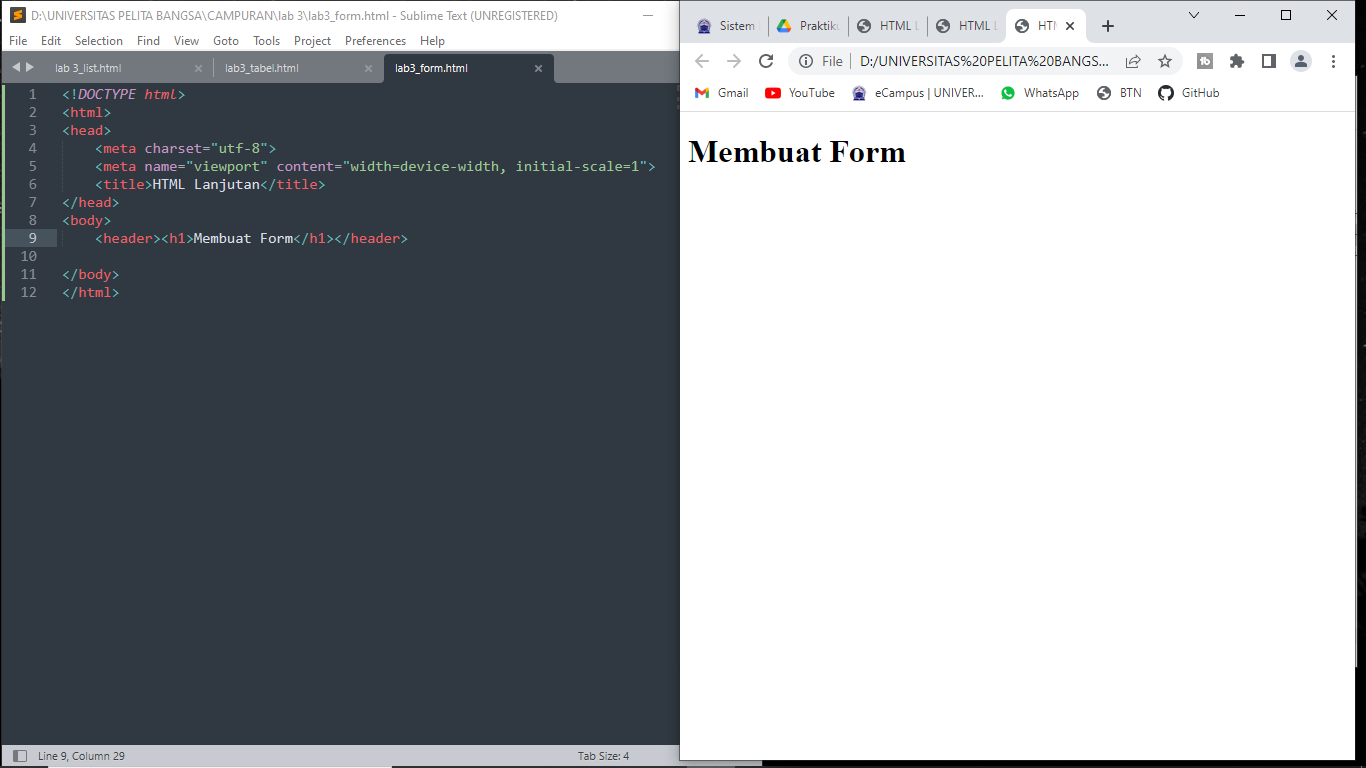This screenshot has height=768, width=1366.
Task: Open the Preferences menu in Sublime Text
Action: 375,41
